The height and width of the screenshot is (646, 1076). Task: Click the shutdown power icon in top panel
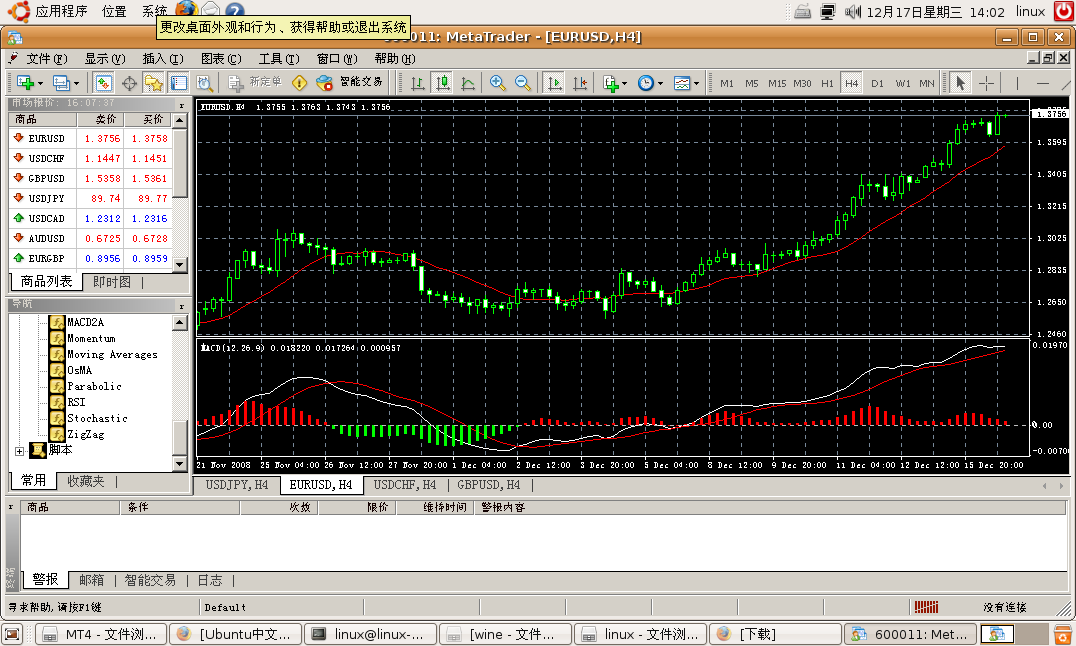point(1064,11)
